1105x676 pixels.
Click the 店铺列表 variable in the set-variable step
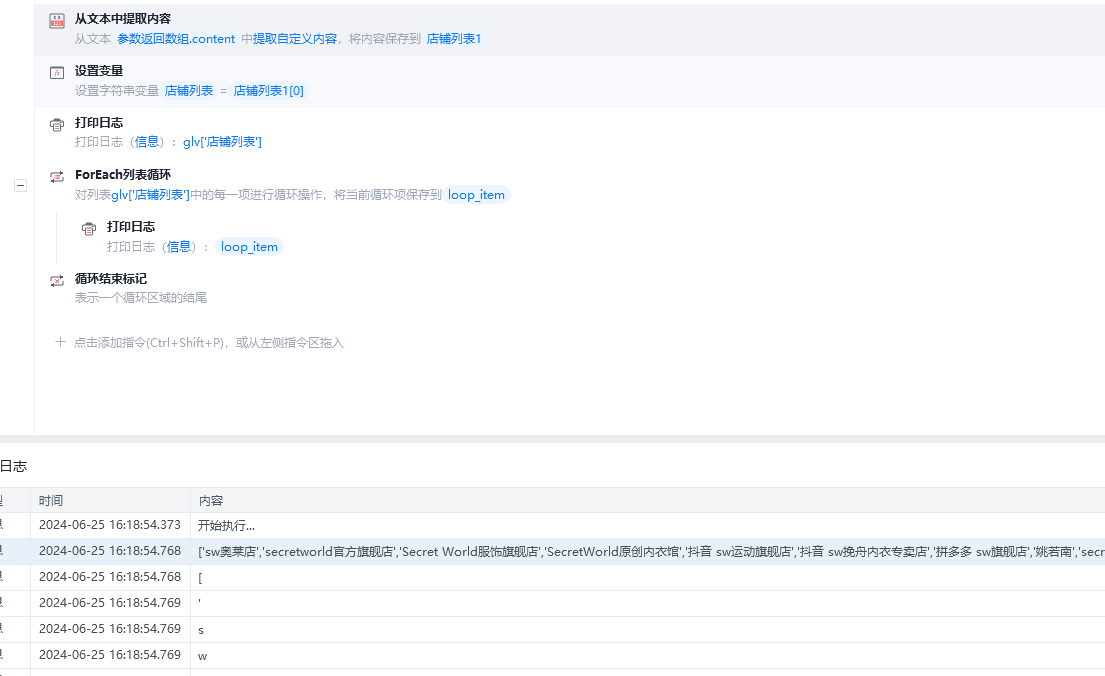189,90
